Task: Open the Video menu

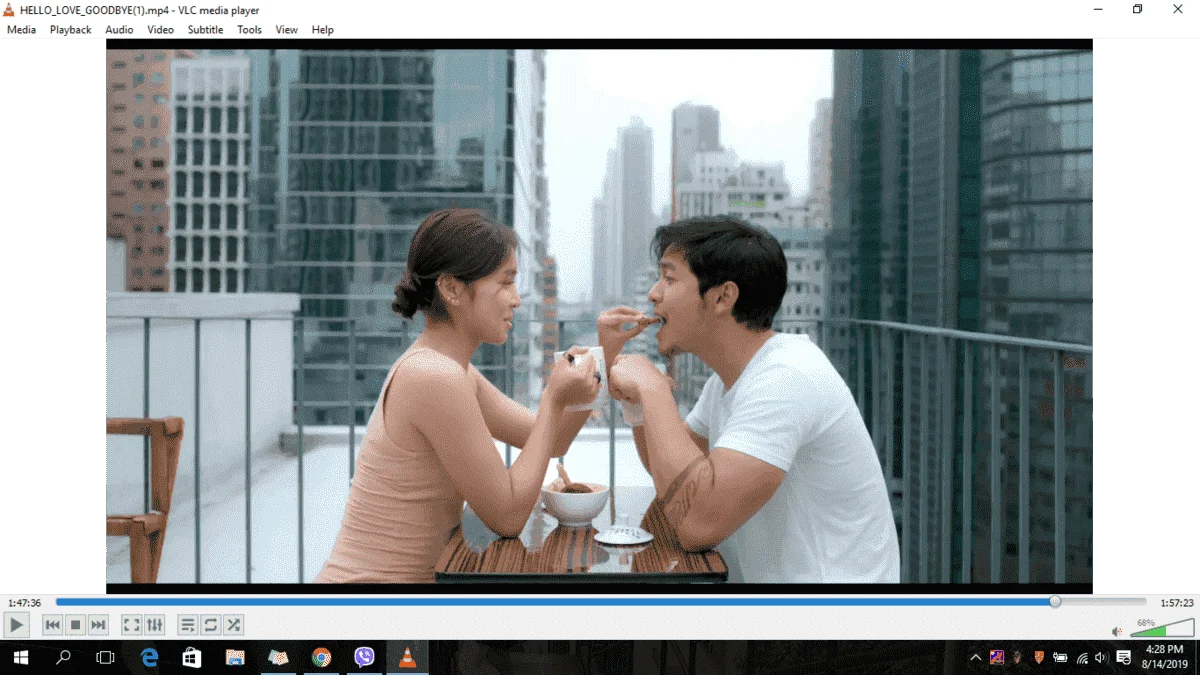Action: (x=160, y=30)
